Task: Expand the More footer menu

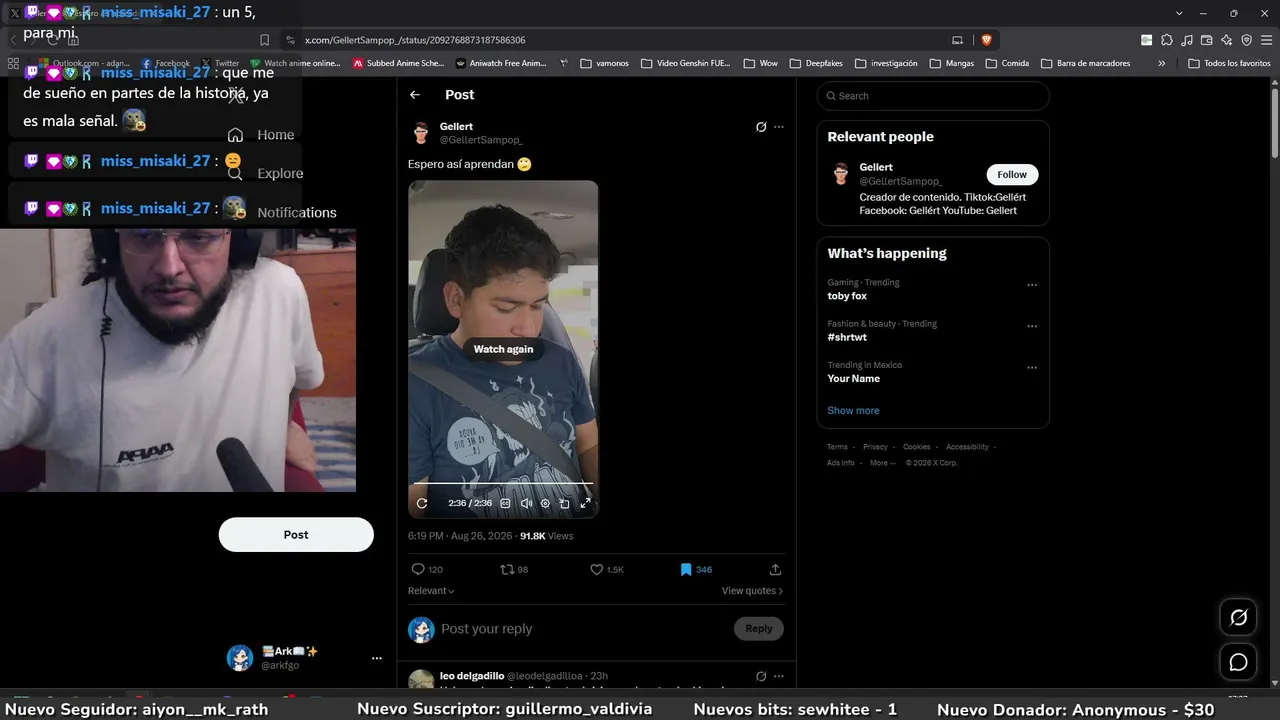Action: (x=883, y=463)
